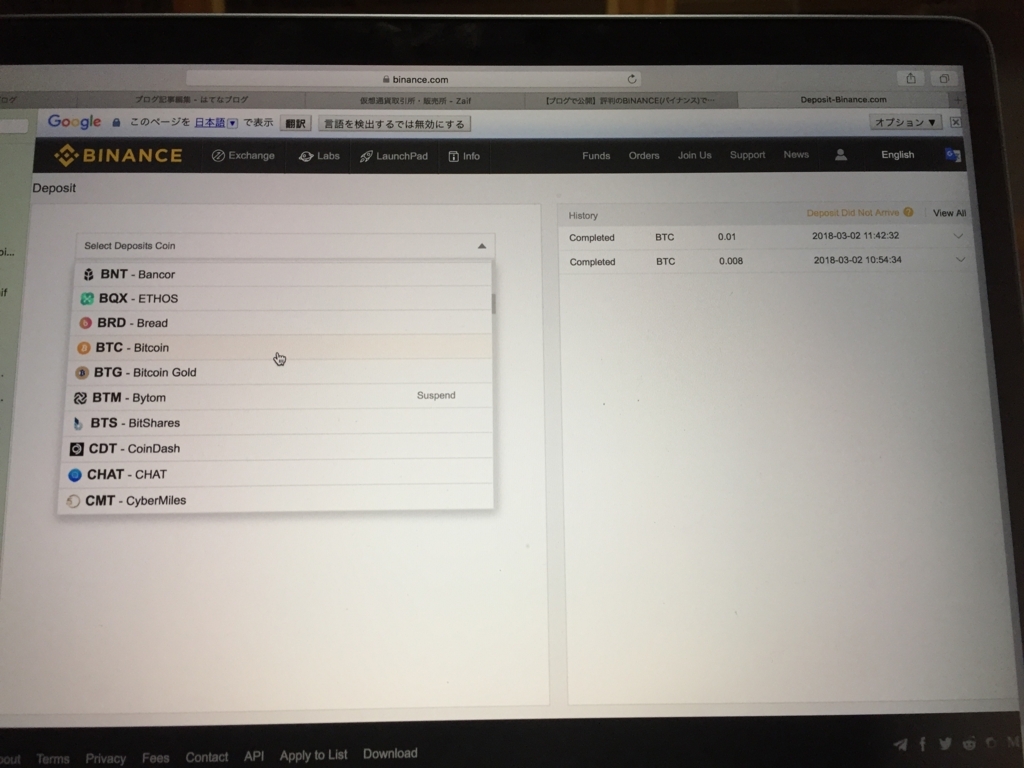Image resolution: width=1024 pixels, height=768 pixels.
Task: Click the BRD Bread coin icon
Action: 85,323
